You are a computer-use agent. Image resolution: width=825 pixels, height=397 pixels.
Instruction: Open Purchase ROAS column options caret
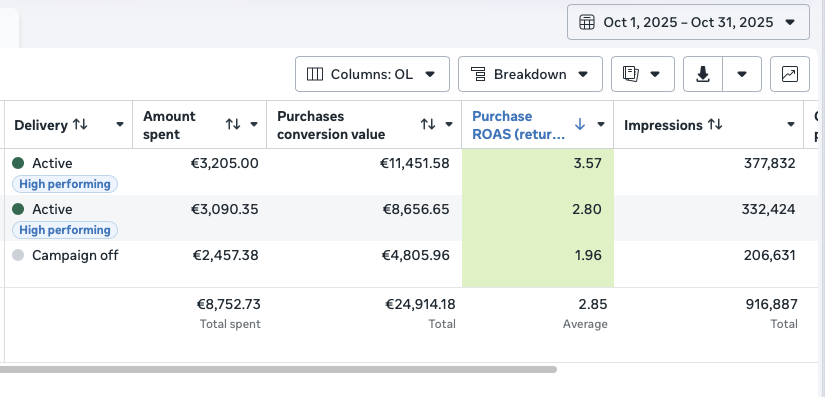(601, 125)
